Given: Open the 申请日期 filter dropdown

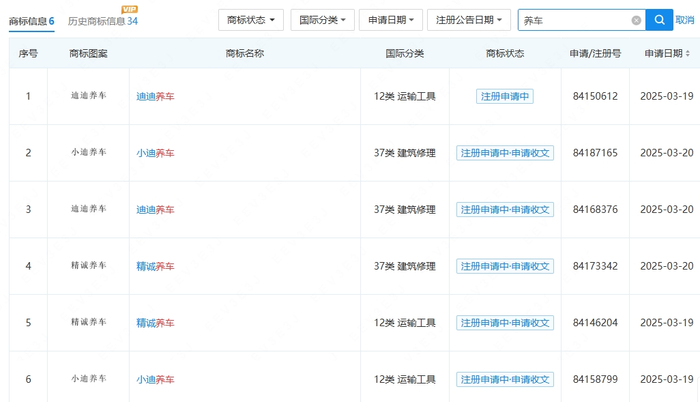Looking at the screenshot, I should tap(390, 20).
